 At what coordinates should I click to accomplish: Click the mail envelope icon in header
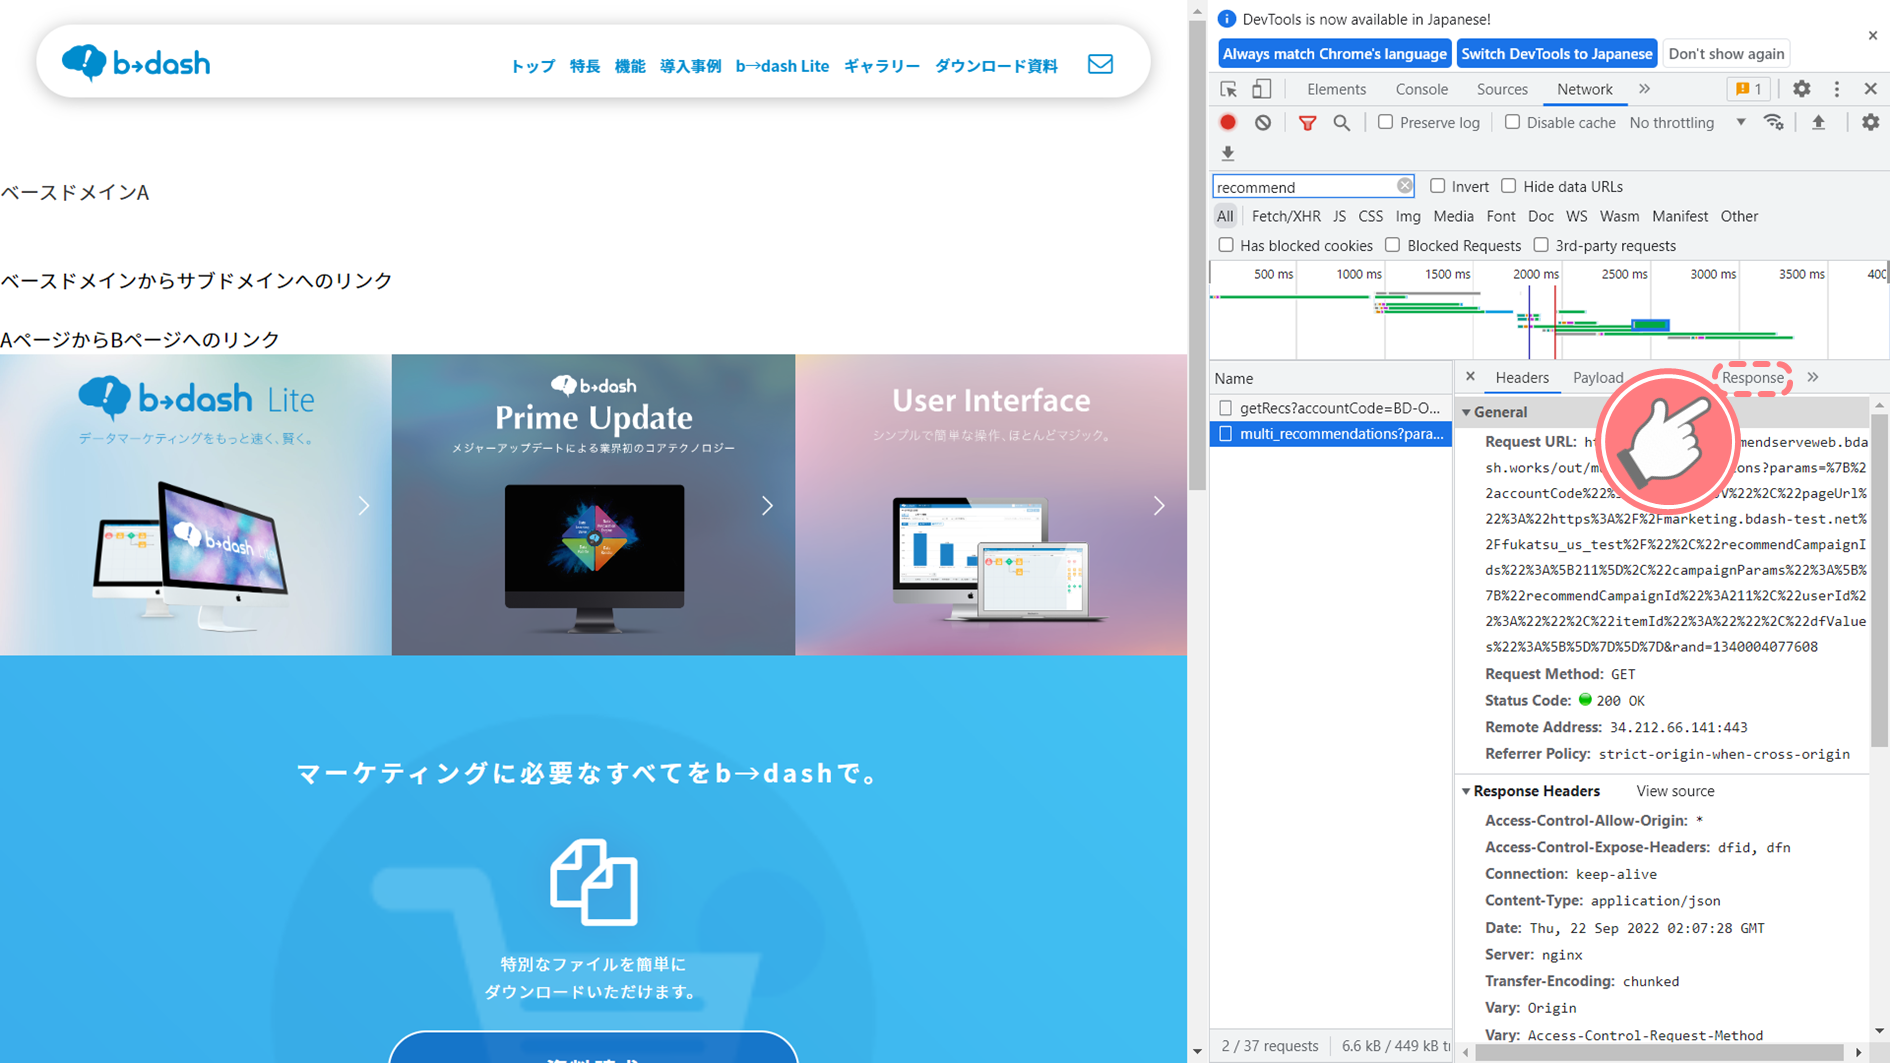click(1100, 64)
